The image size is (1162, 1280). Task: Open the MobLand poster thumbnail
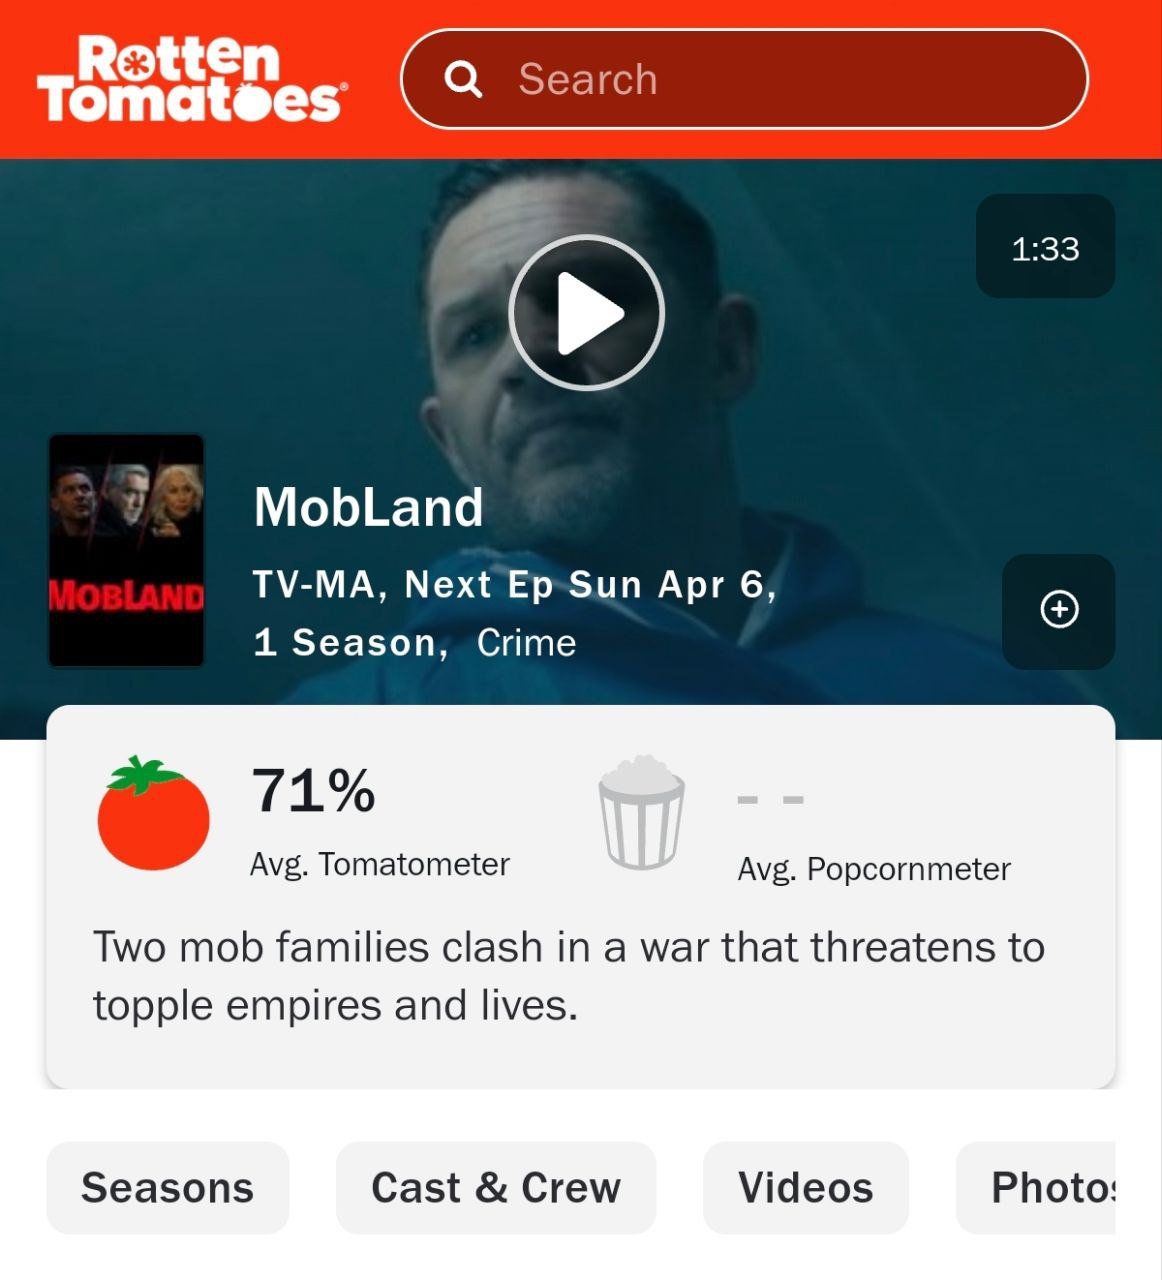[127, 550]
